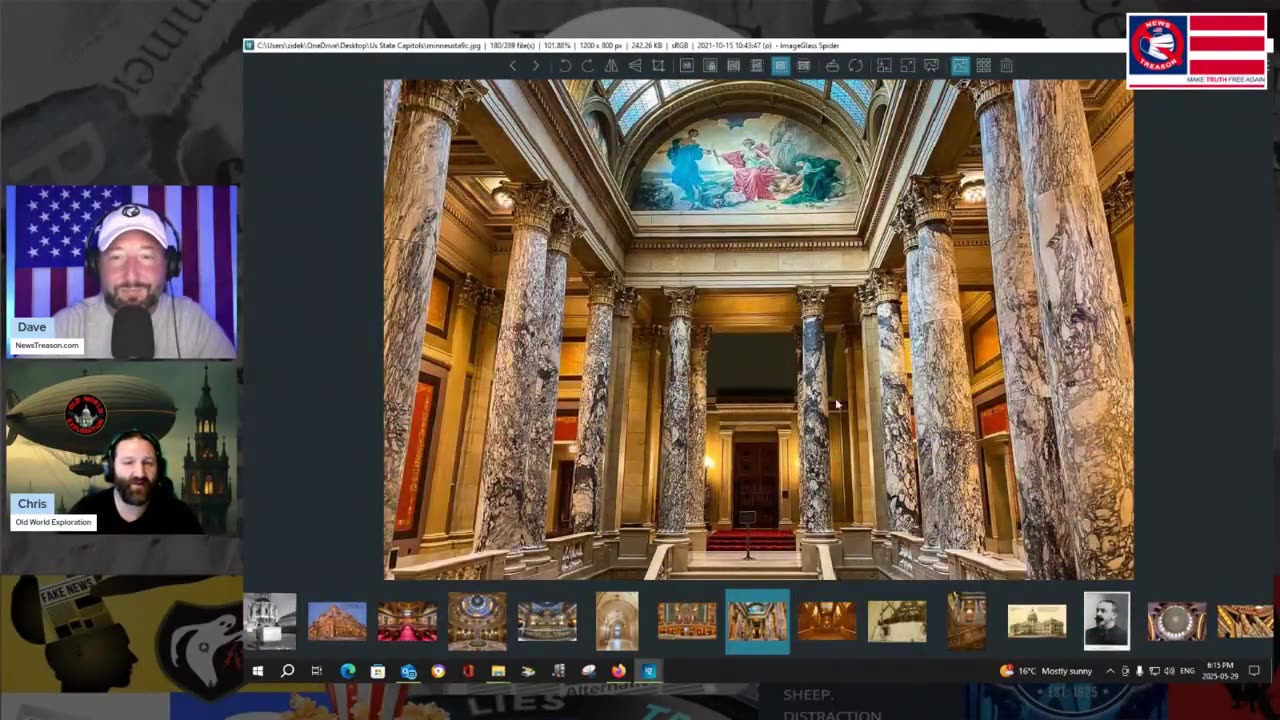The height and width of the screenshot is (720, 1280).
Task: Open the Office app on taskbar
Action: [468, 671]
